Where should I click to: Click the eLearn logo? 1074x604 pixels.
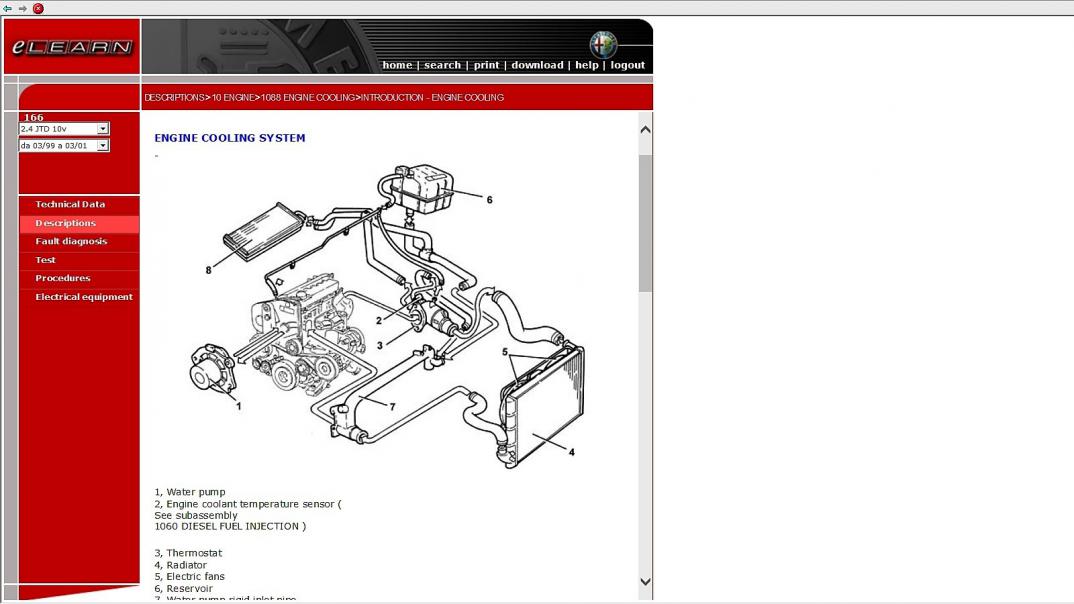[72, 47]
